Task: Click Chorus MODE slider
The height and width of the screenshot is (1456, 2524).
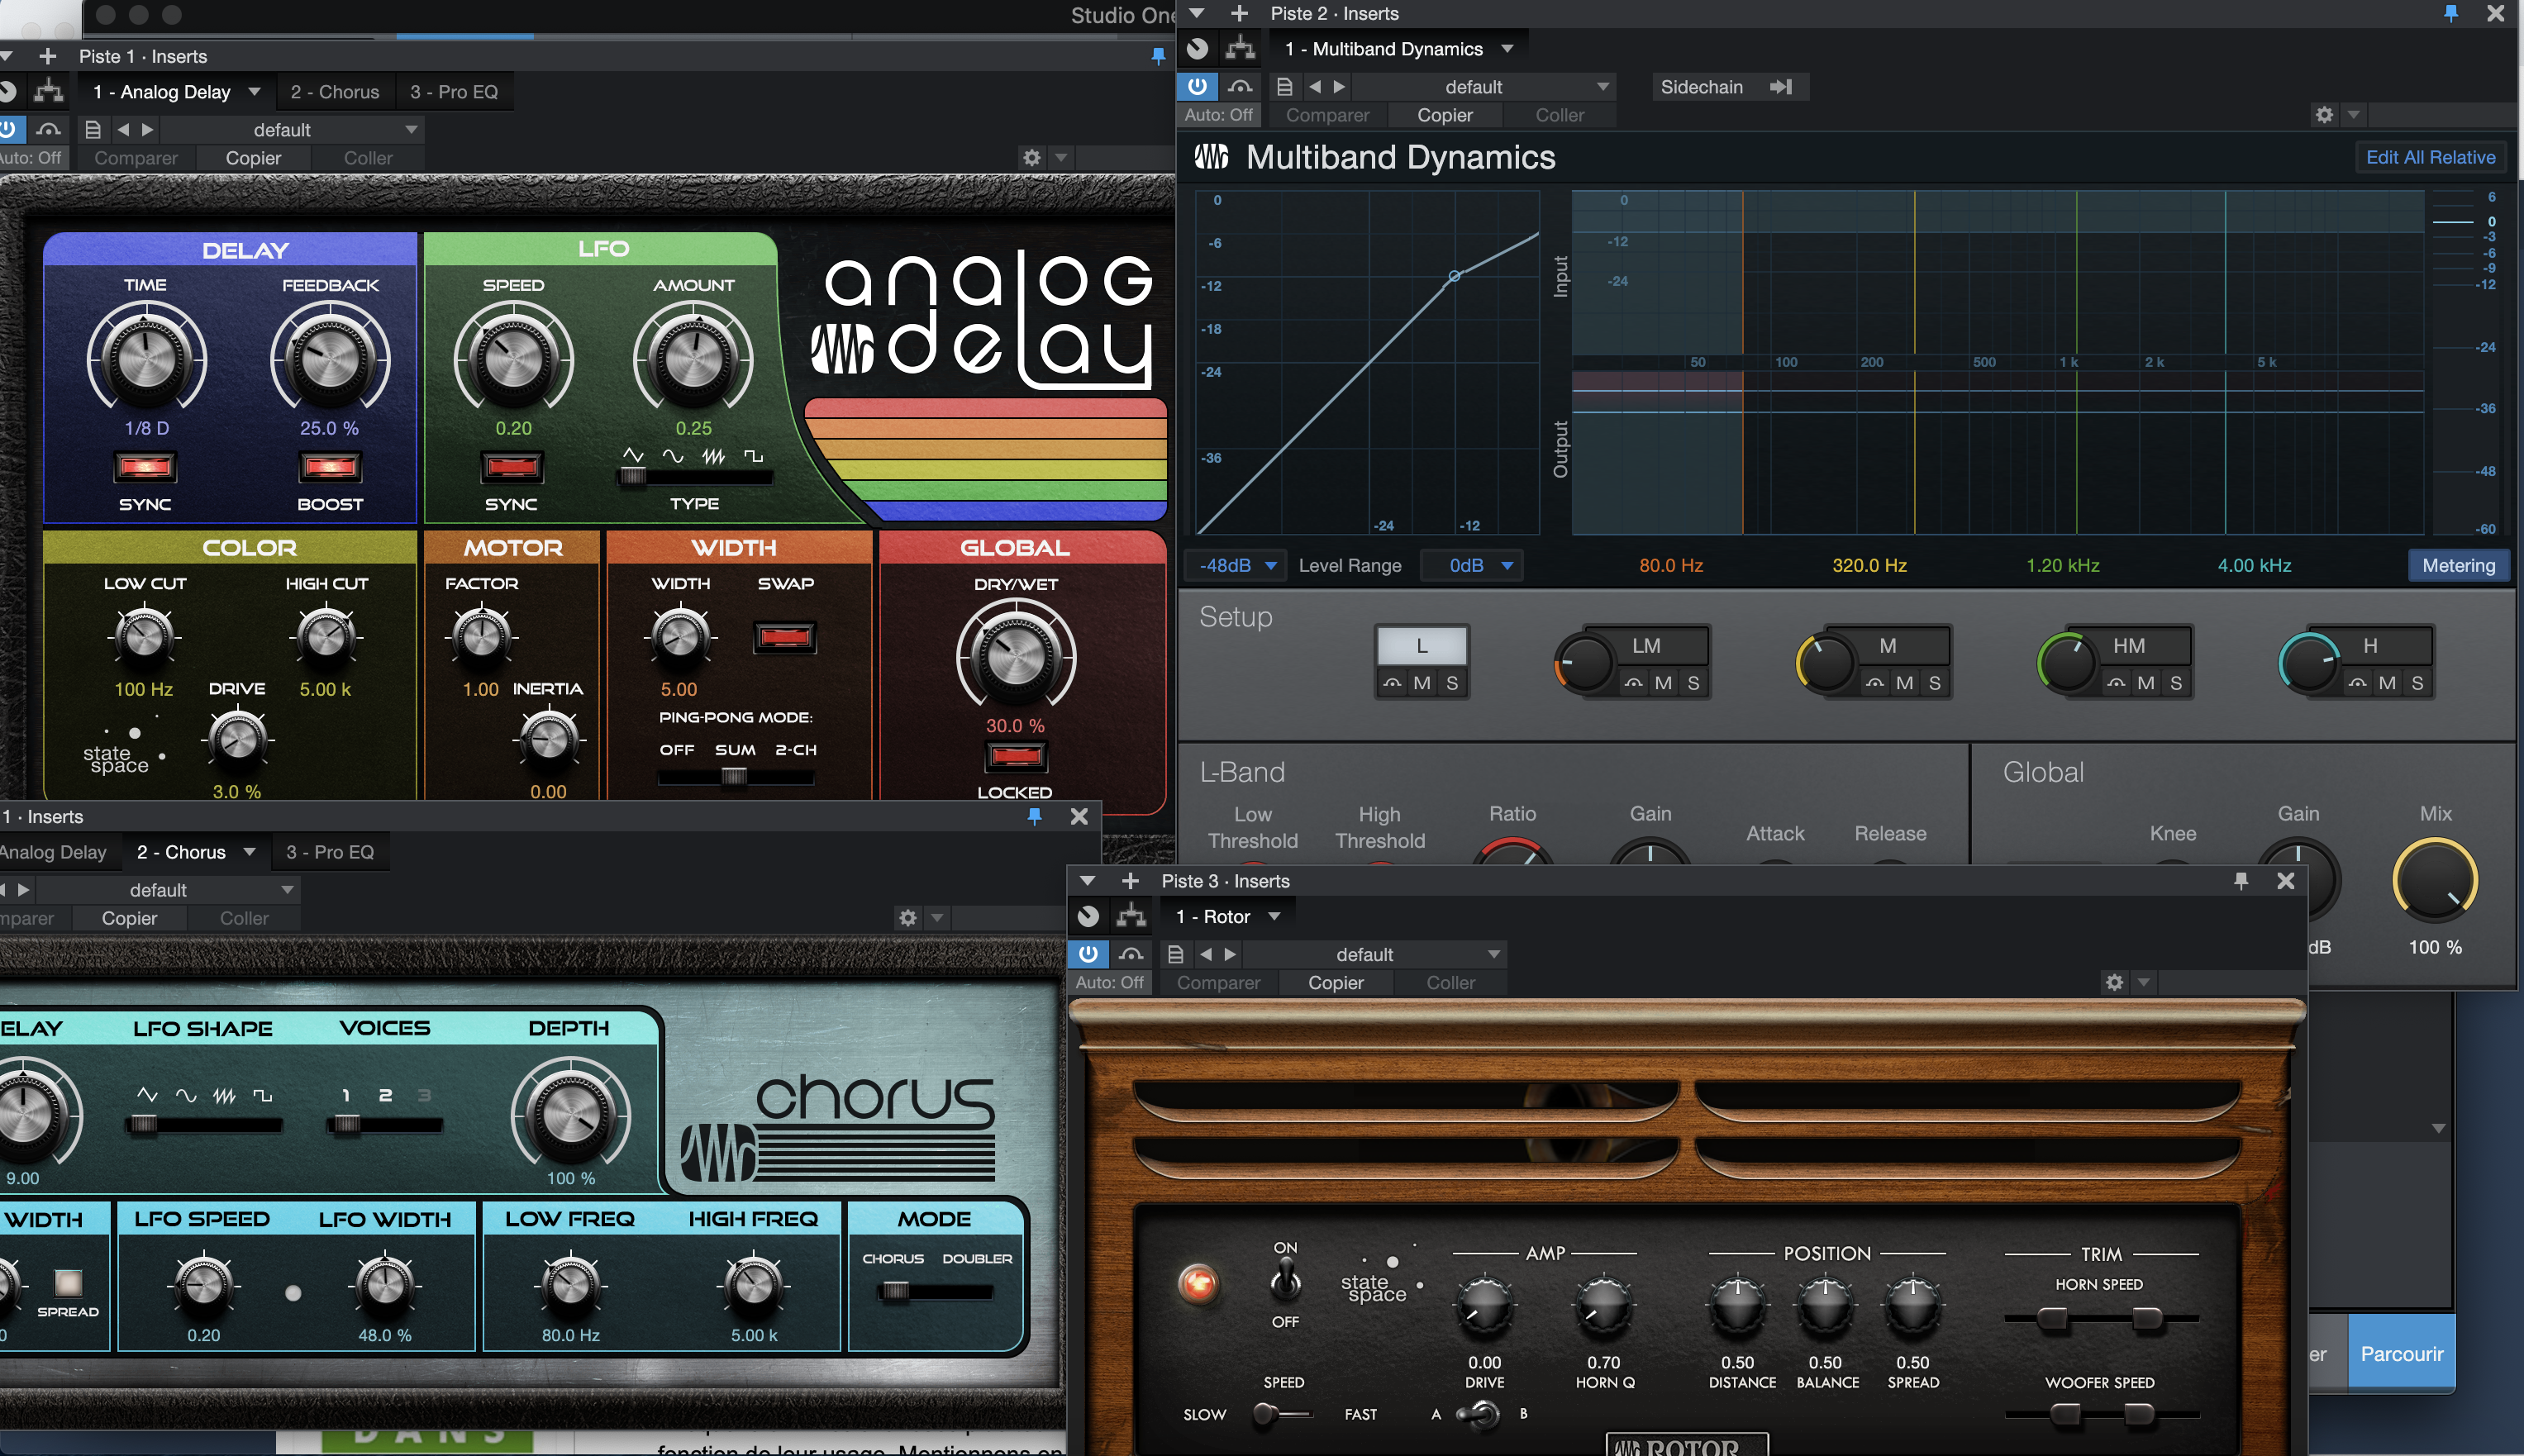Action: tap(935, 1291)
